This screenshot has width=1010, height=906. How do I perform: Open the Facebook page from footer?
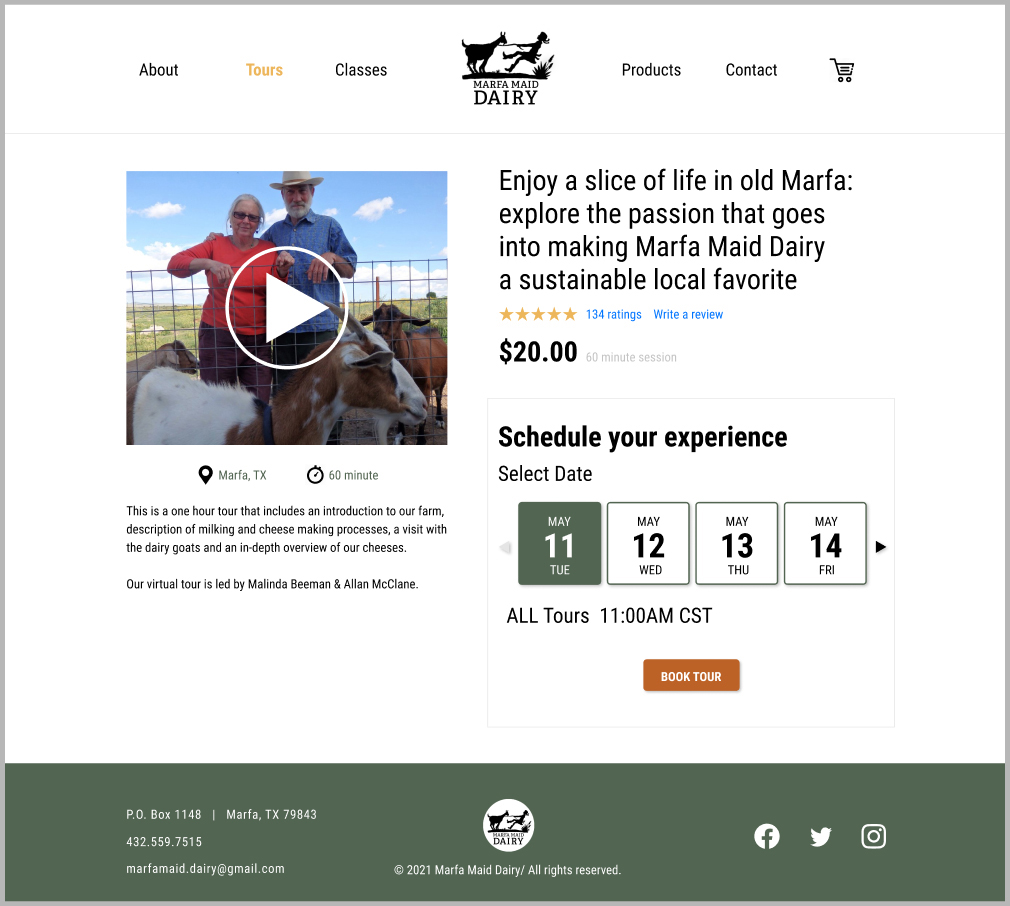click(x=767, y=836)
